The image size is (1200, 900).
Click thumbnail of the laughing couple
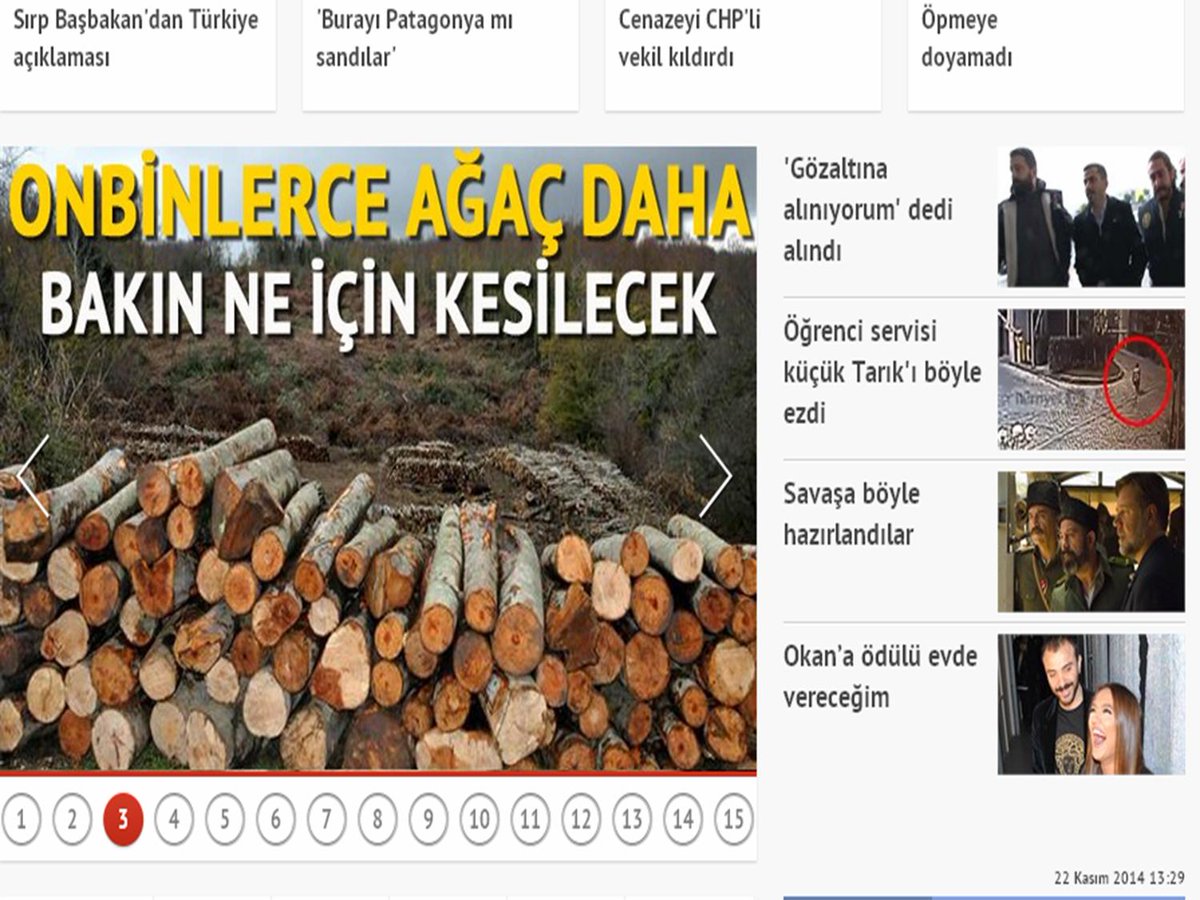click(x=1091, y=704)
